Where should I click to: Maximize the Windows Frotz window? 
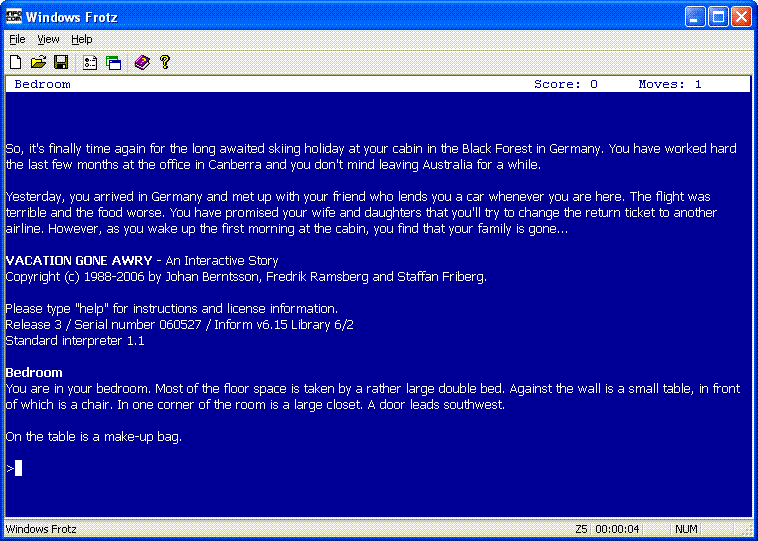click(x=718, y=17)
